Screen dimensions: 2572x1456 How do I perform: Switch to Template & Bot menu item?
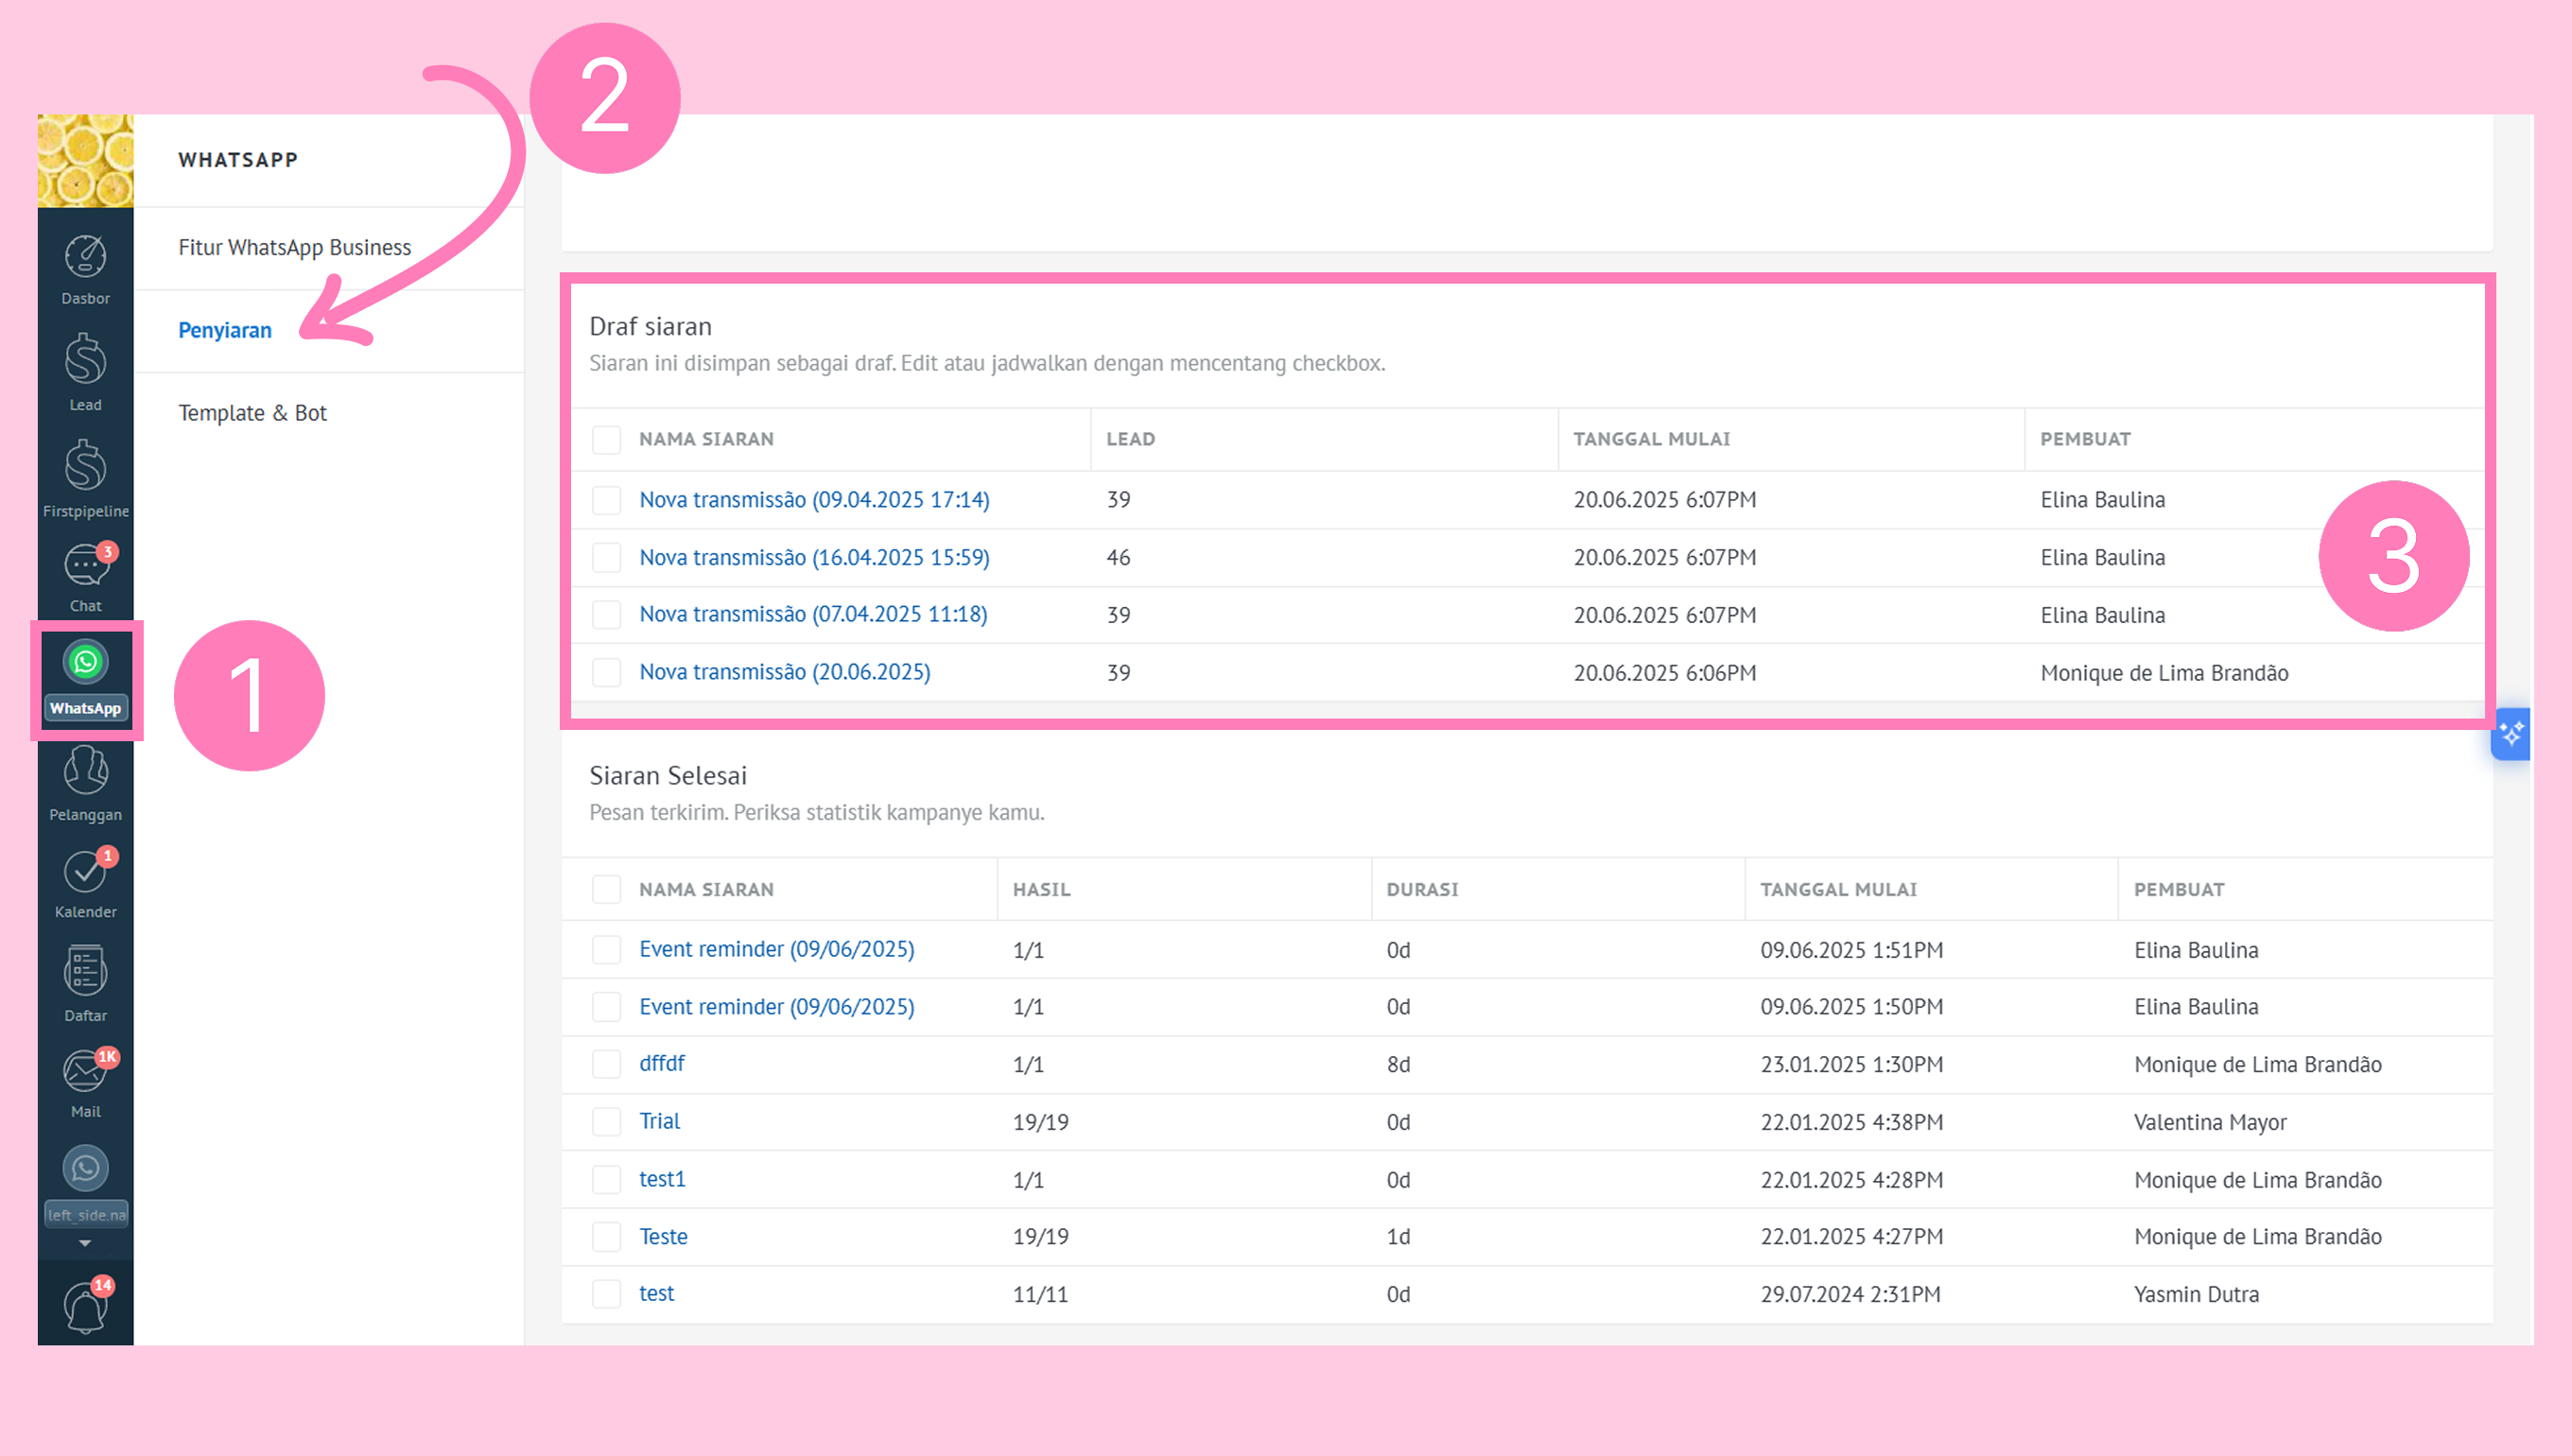click(x=252, y=413)
